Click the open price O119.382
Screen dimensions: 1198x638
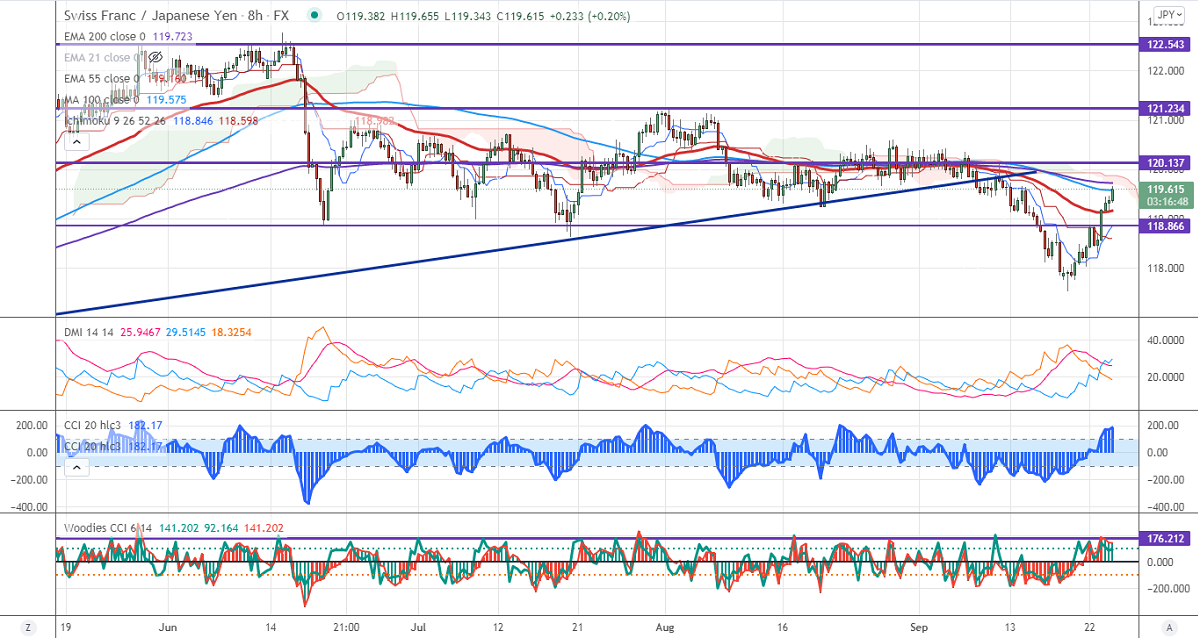pos(361,16)
